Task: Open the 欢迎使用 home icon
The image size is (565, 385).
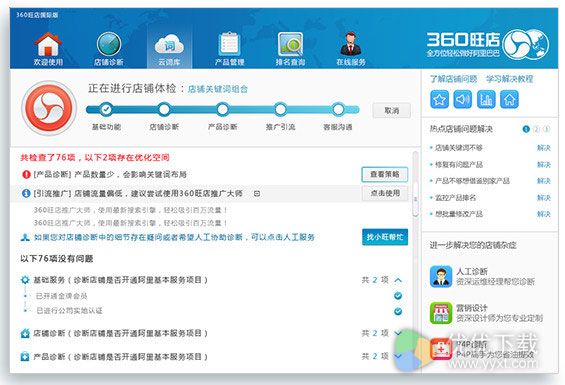Action: (48, 44)
